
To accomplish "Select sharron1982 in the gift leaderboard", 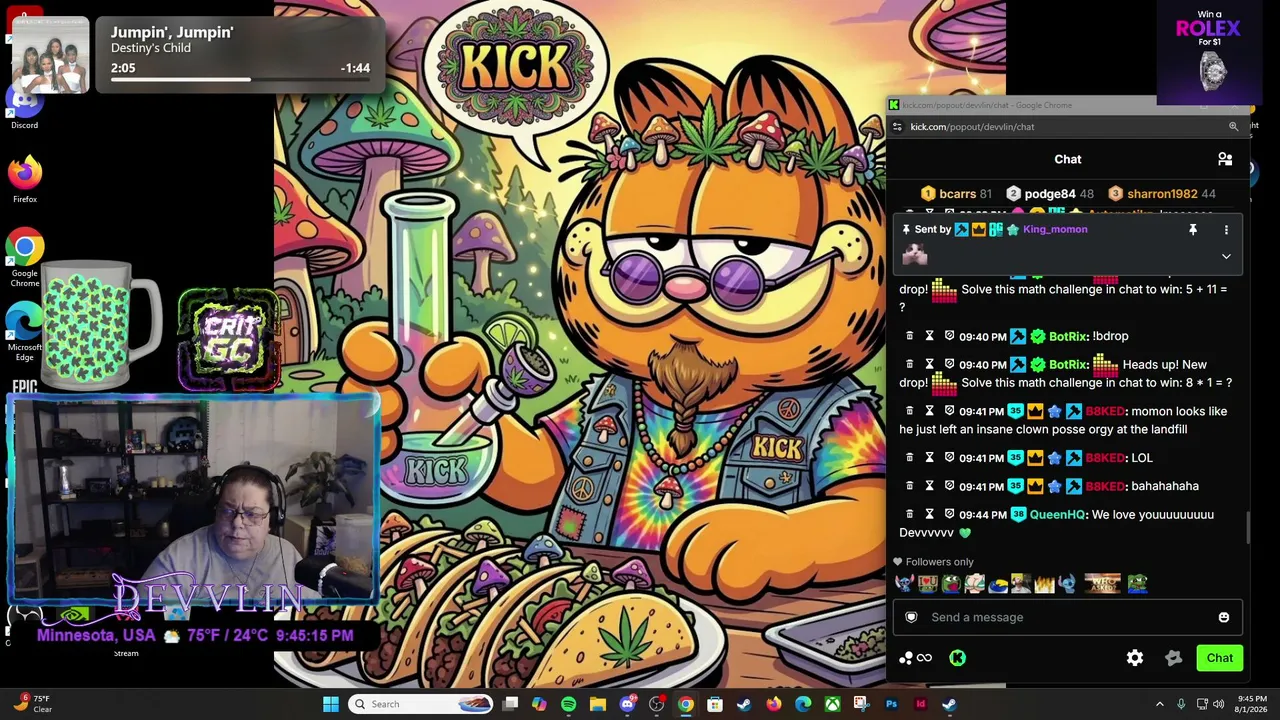I will click(x=1162, y=194).
